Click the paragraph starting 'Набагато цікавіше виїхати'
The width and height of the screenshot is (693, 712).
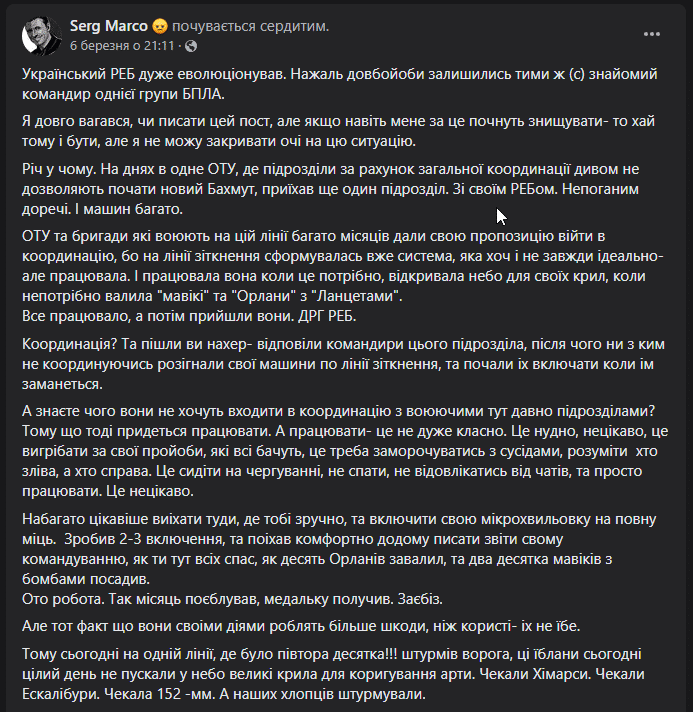pyautogui.click(x=339, y=549)
